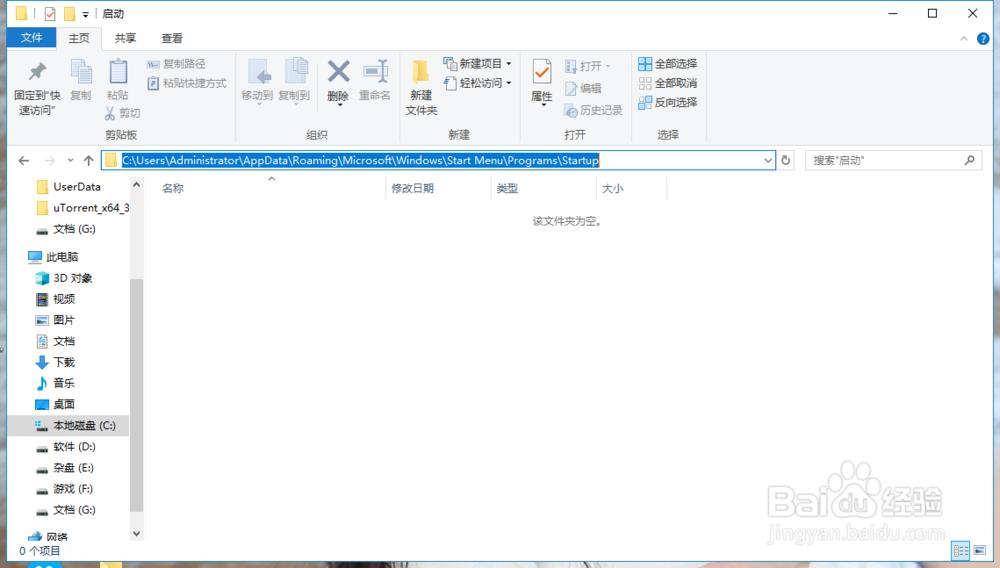Select Network in navigation pane
This screenshot has width=1000, height=568.
coord(48,536)
